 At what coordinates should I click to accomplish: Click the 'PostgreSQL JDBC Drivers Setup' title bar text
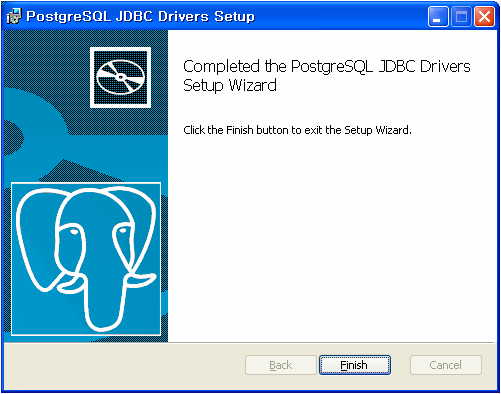140,16
